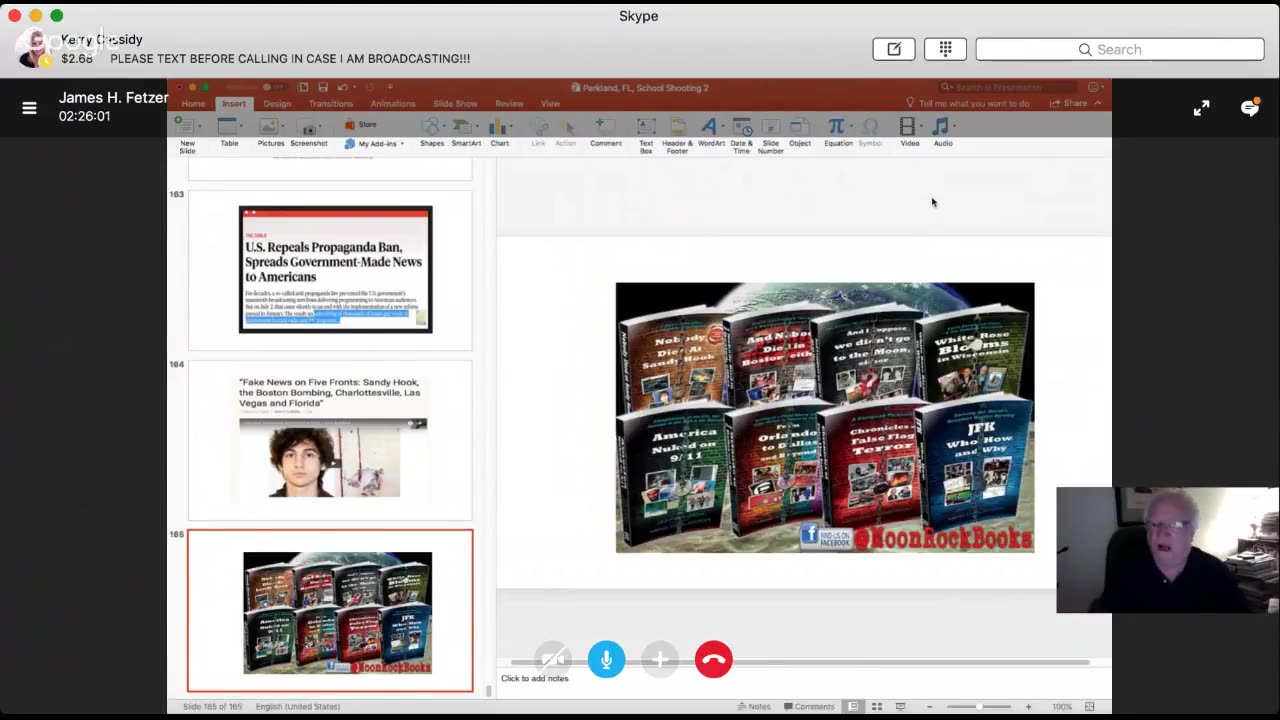Click the Link ribbon icon
1280x720 pixels.
[x=538, y=126]
